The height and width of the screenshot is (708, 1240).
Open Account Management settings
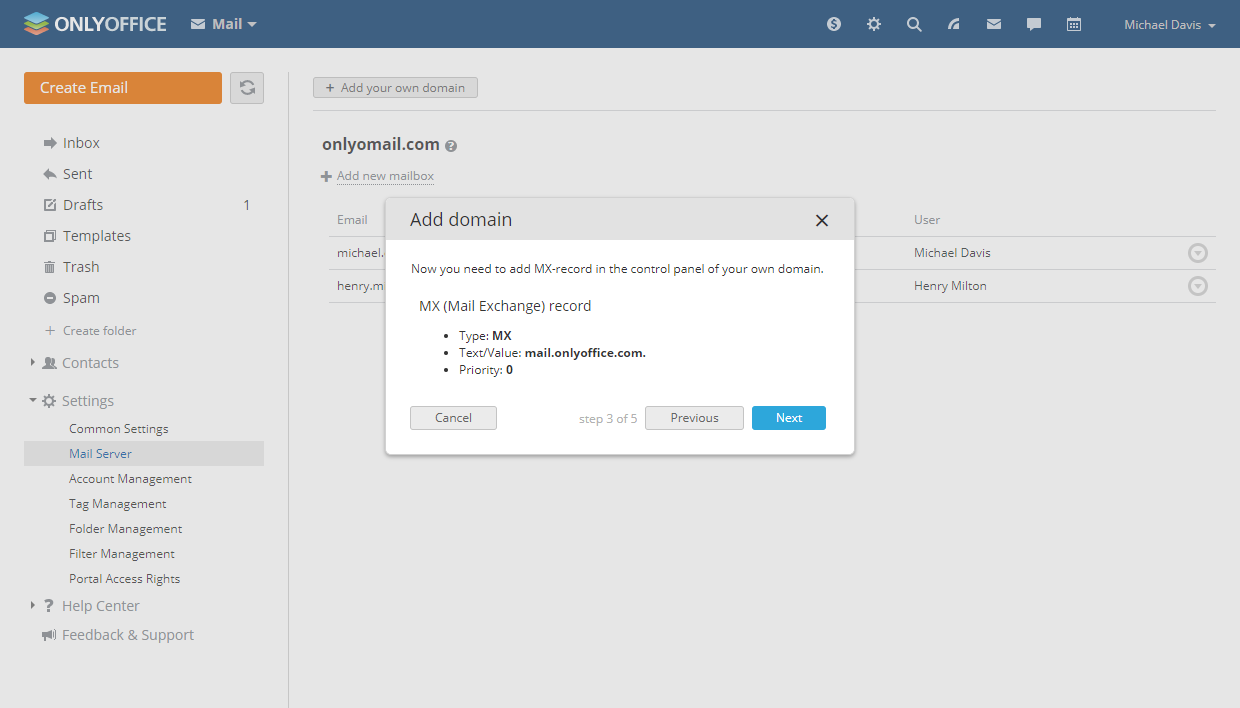pyautogui.click(x=130, y=479)
